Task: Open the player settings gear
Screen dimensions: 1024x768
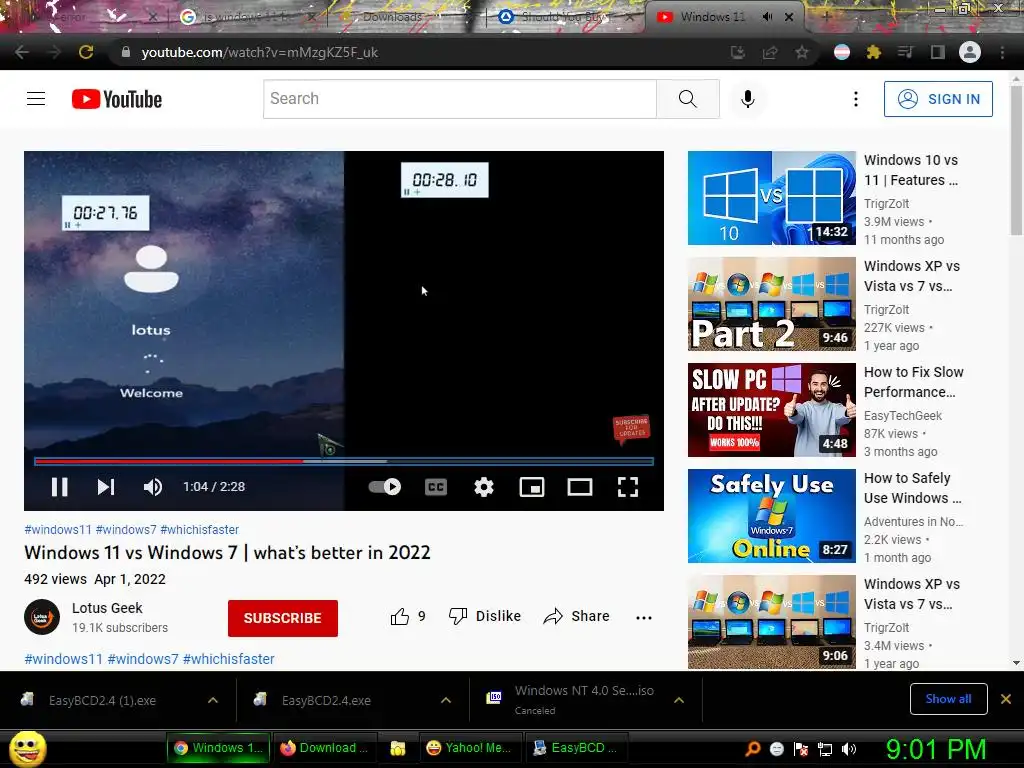Action: coord(484,487)
